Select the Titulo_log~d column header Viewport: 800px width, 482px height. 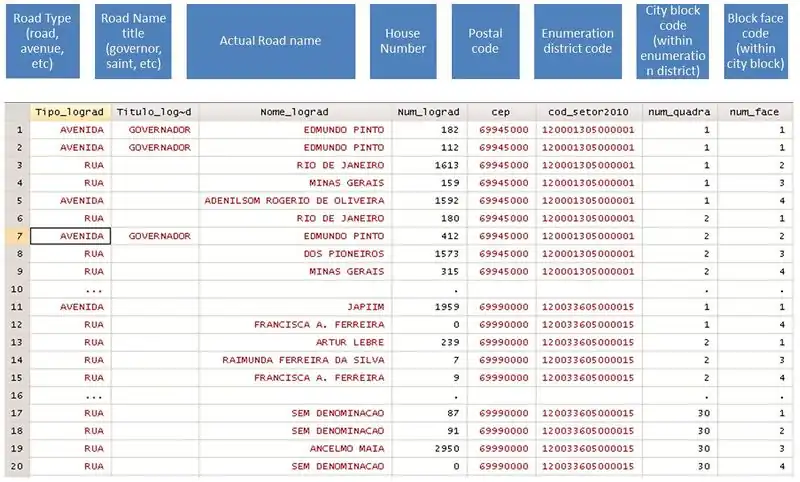point(154,112)
